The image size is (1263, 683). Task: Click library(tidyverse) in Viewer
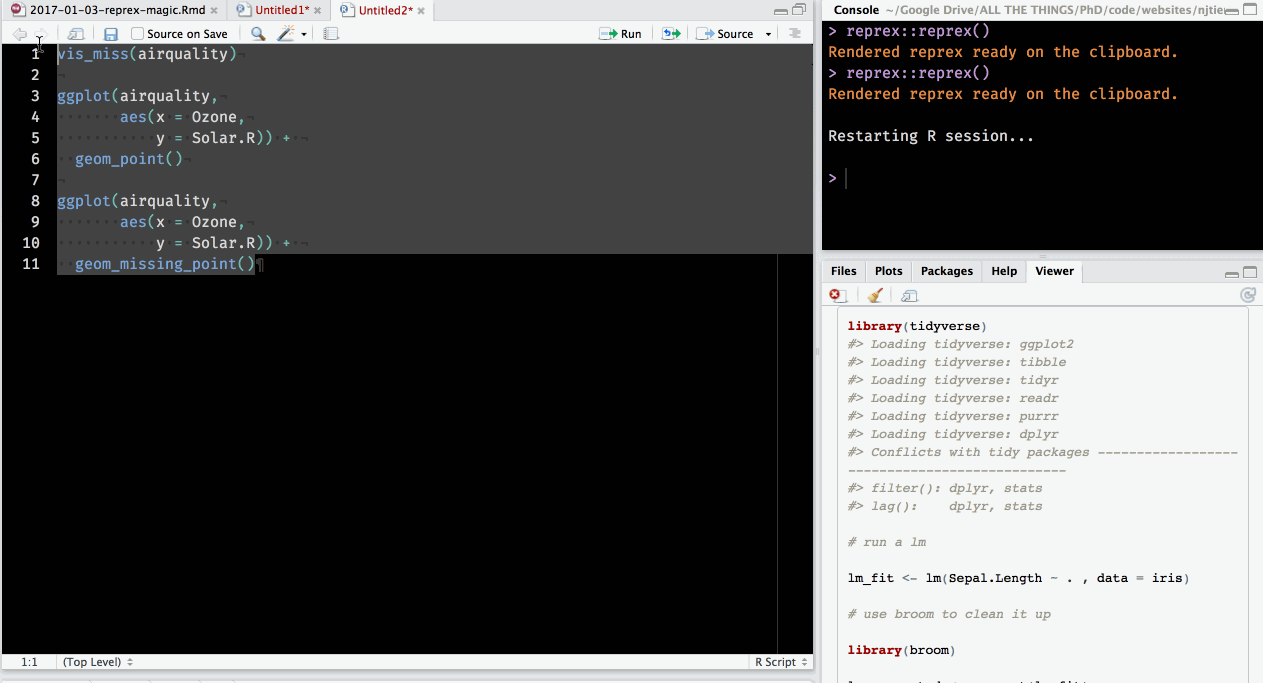[917, 326]
